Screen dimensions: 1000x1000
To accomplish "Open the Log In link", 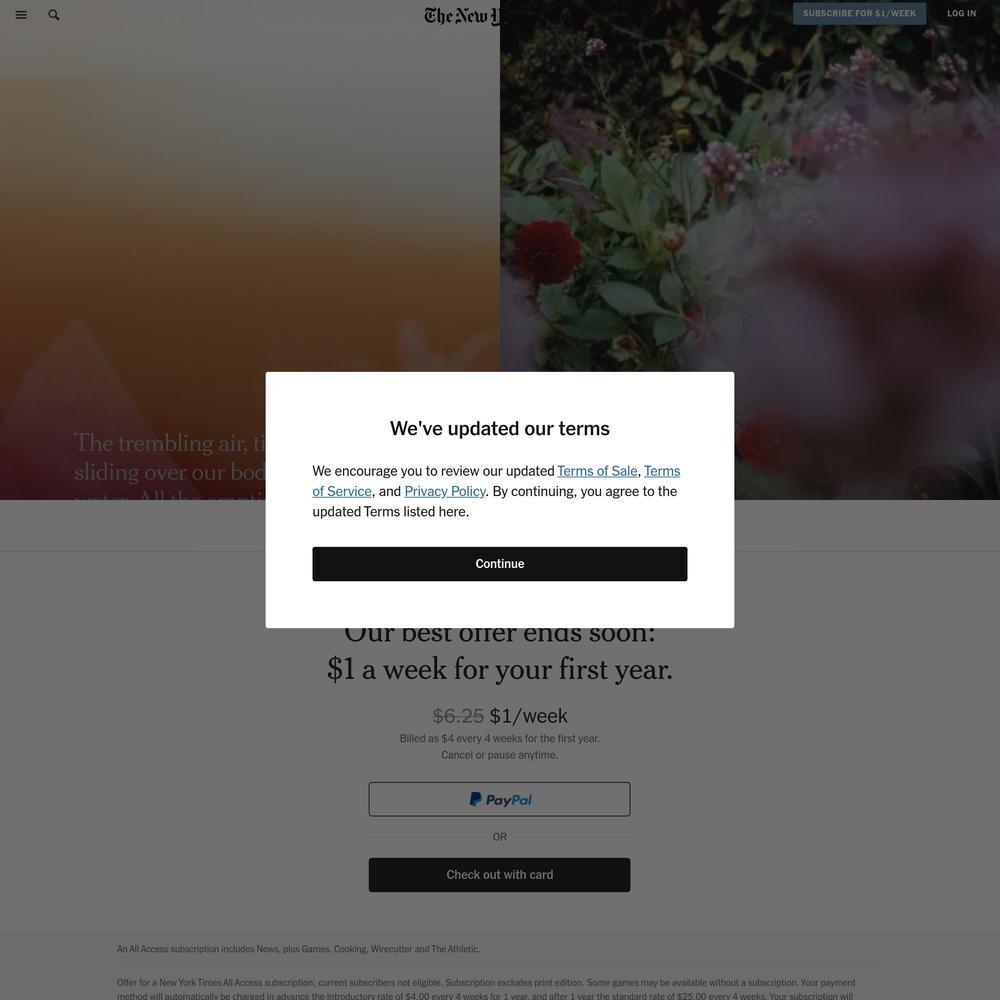I will (x=961, y=13).
